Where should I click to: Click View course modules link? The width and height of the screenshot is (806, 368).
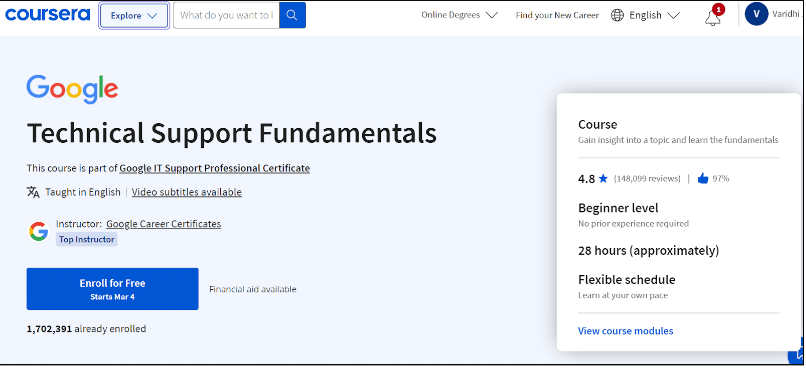tap(626, 331)
